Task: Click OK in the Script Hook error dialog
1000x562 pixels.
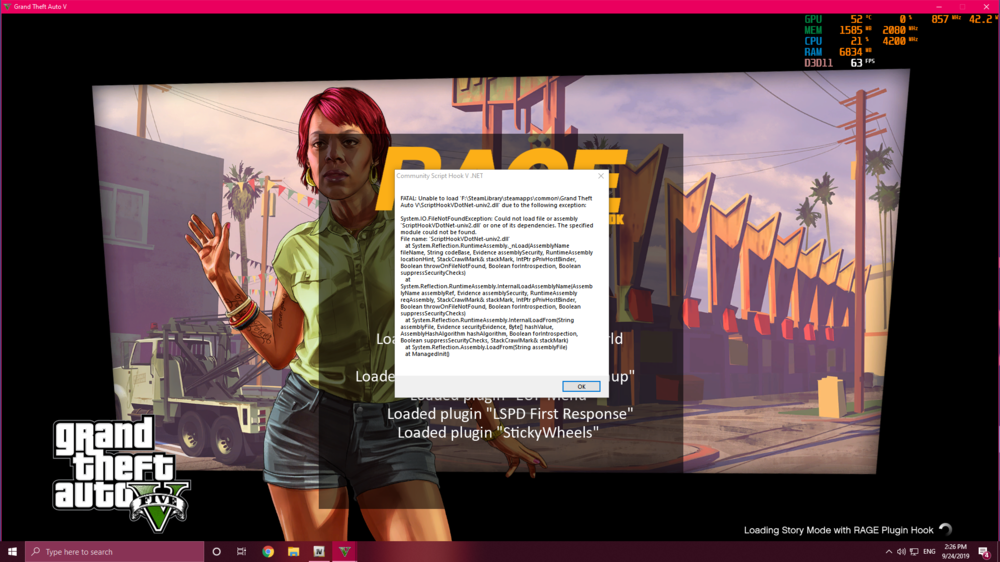Action: 580,387
